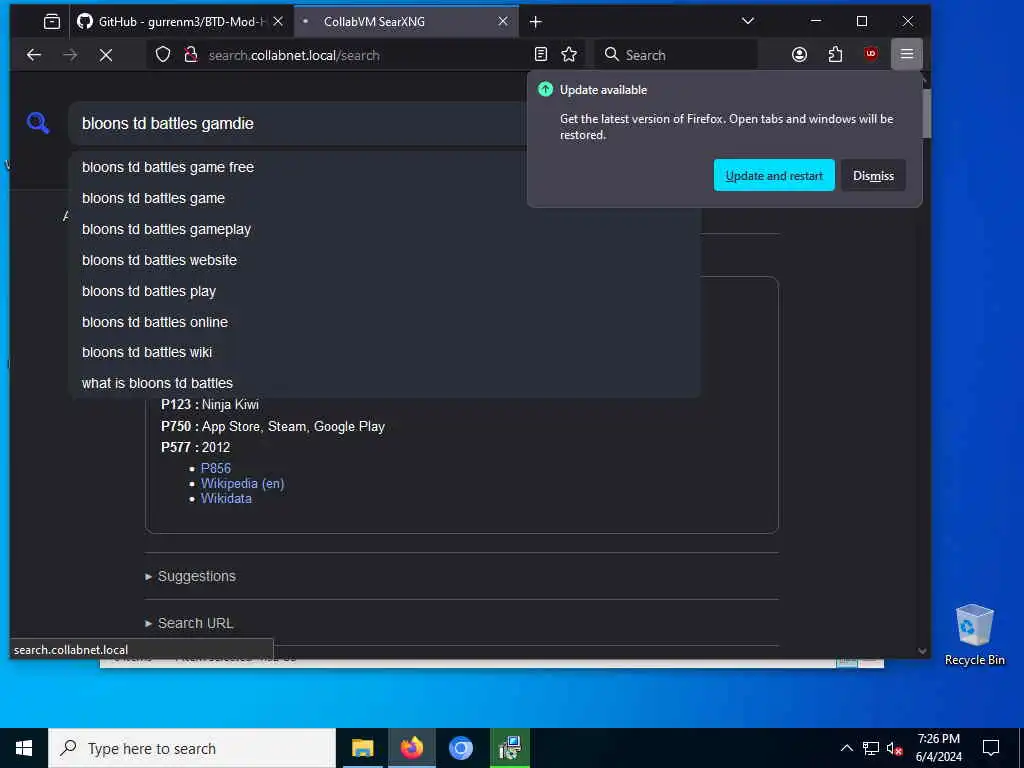Screen dimensions: 1024x768
Task: Click the Firefox toolbar Search box
Action: click(x=676, y=55)
